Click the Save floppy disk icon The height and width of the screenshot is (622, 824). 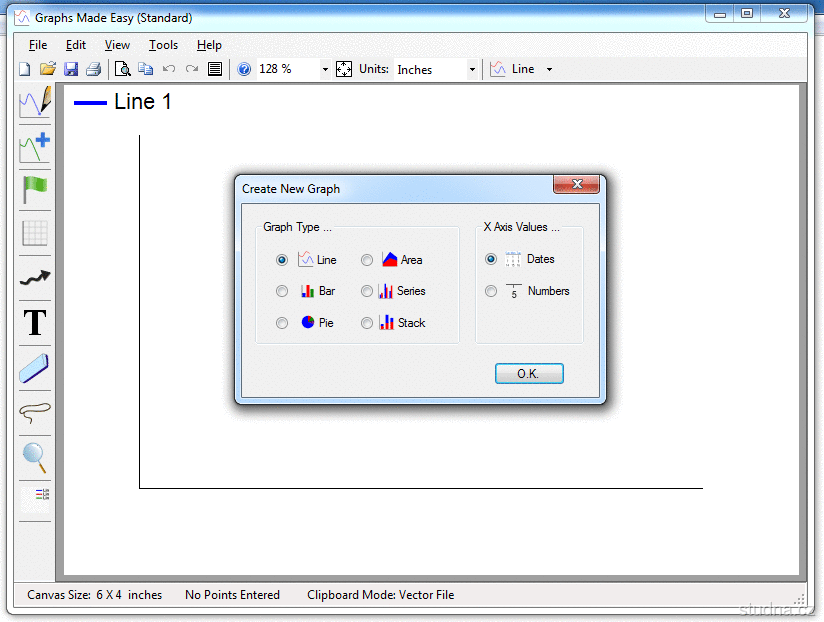pyautogui.click(x=71, y=69)
